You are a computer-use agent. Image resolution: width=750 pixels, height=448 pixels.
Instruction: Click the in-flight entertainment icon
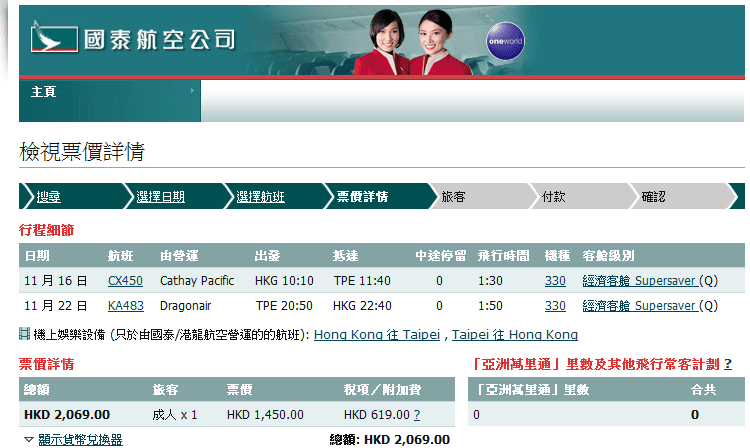coord(24,334)
